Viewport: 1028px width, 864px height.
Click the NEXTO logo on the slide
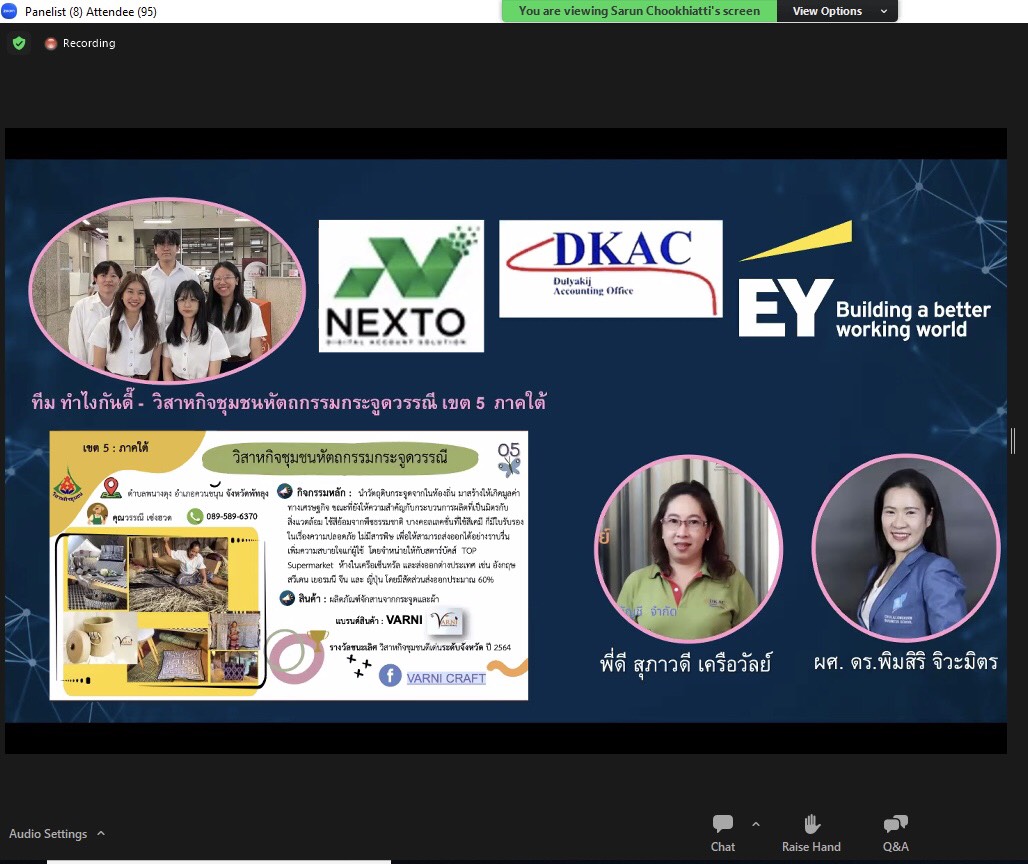click(401, 286)
